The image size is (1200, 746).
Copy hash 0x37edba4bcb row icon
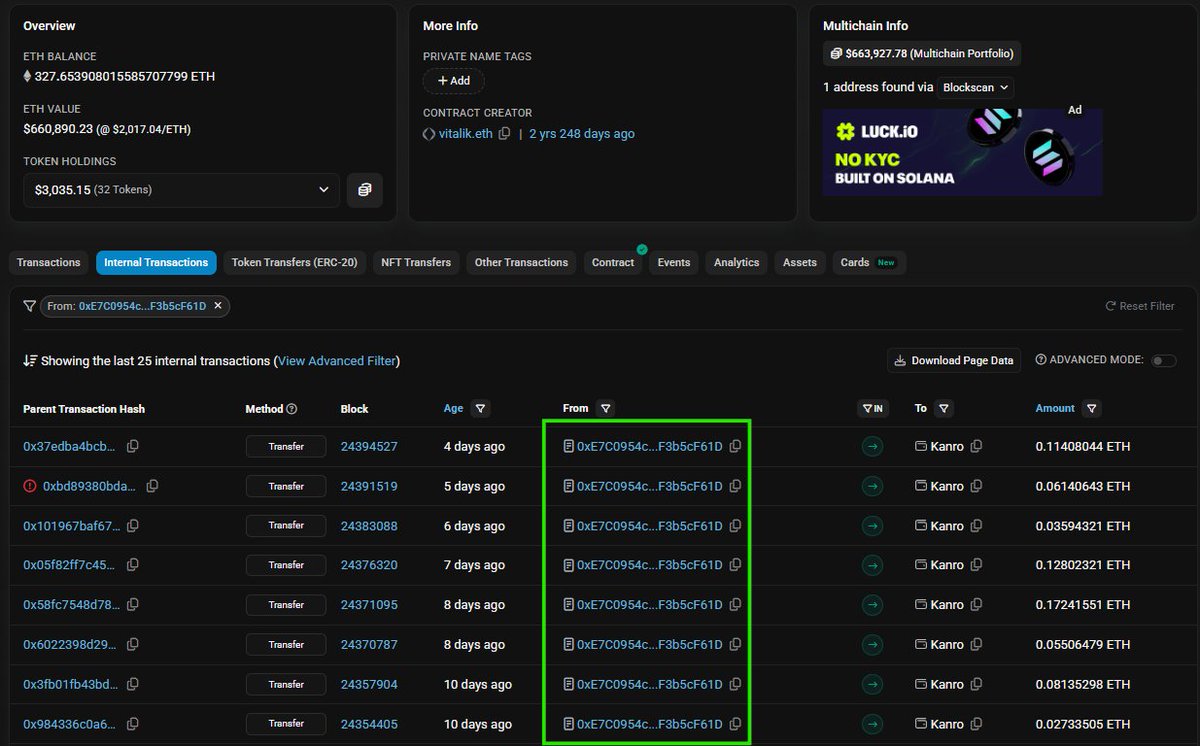pos(133,446)
